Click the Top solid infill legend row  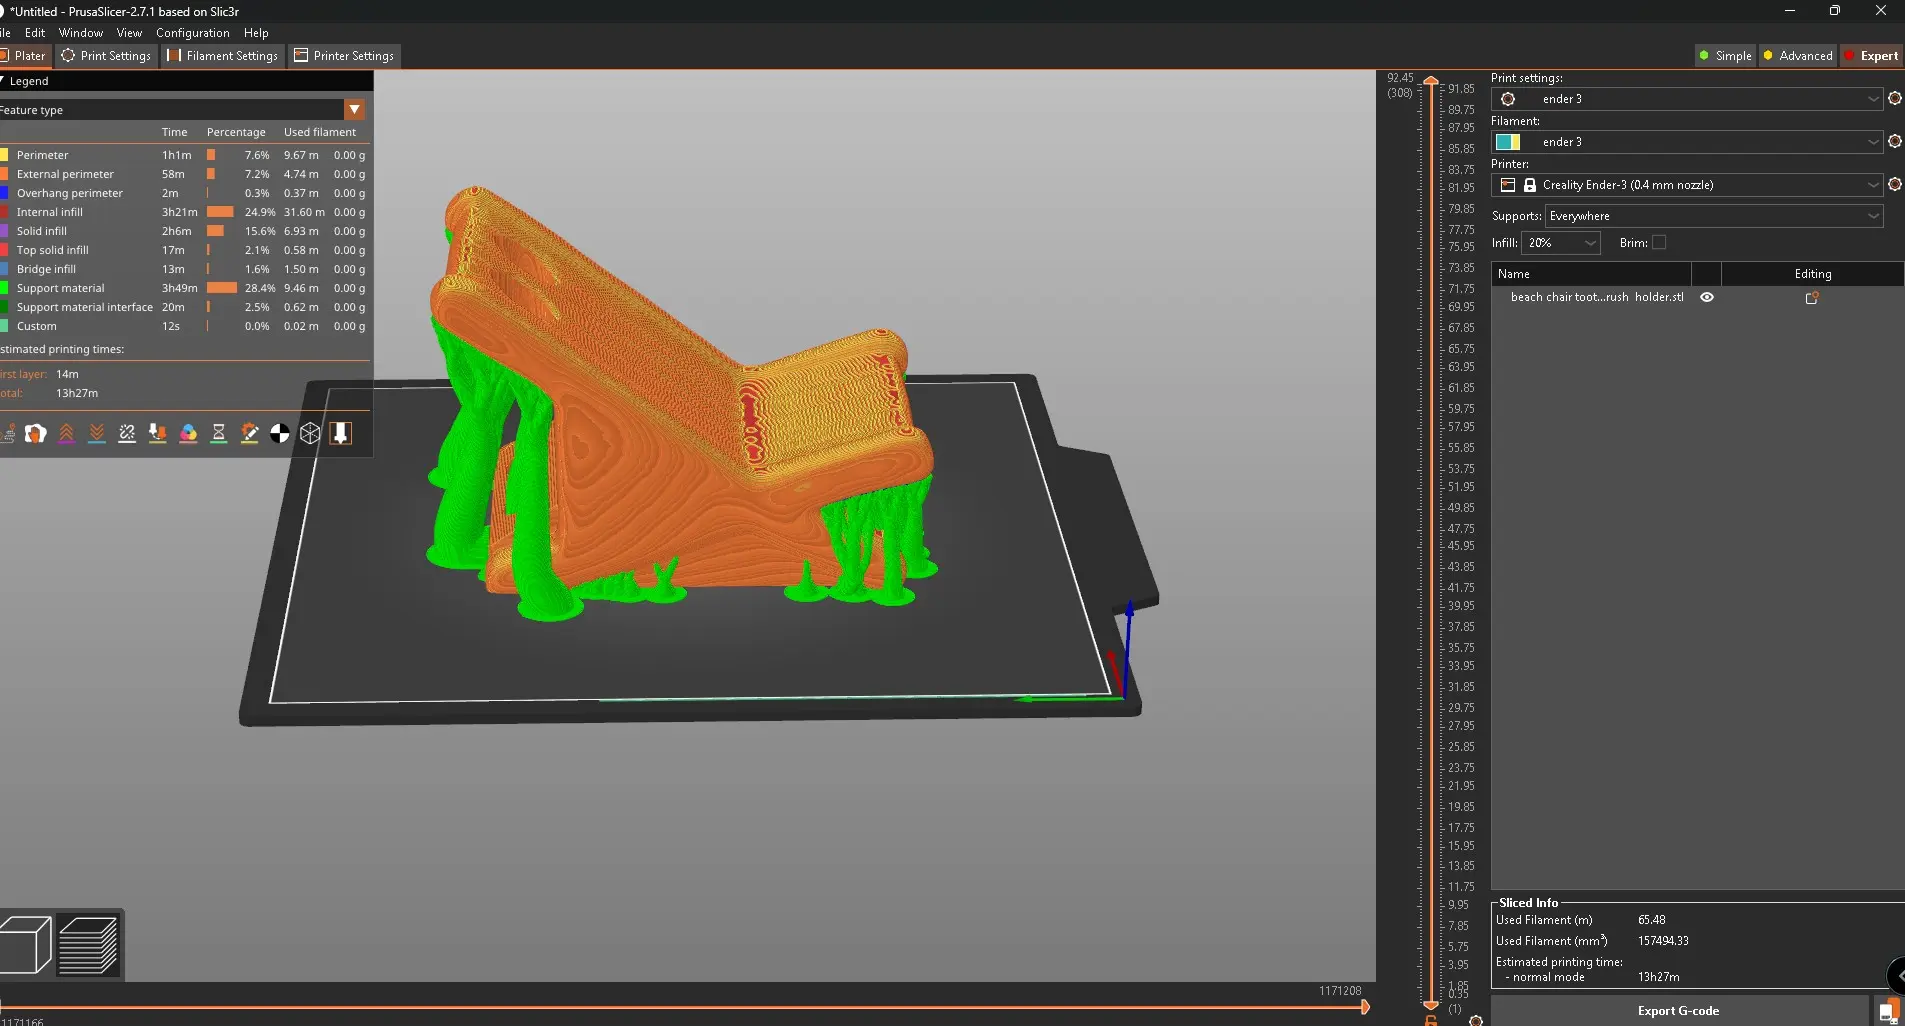(x=185, y=250)
